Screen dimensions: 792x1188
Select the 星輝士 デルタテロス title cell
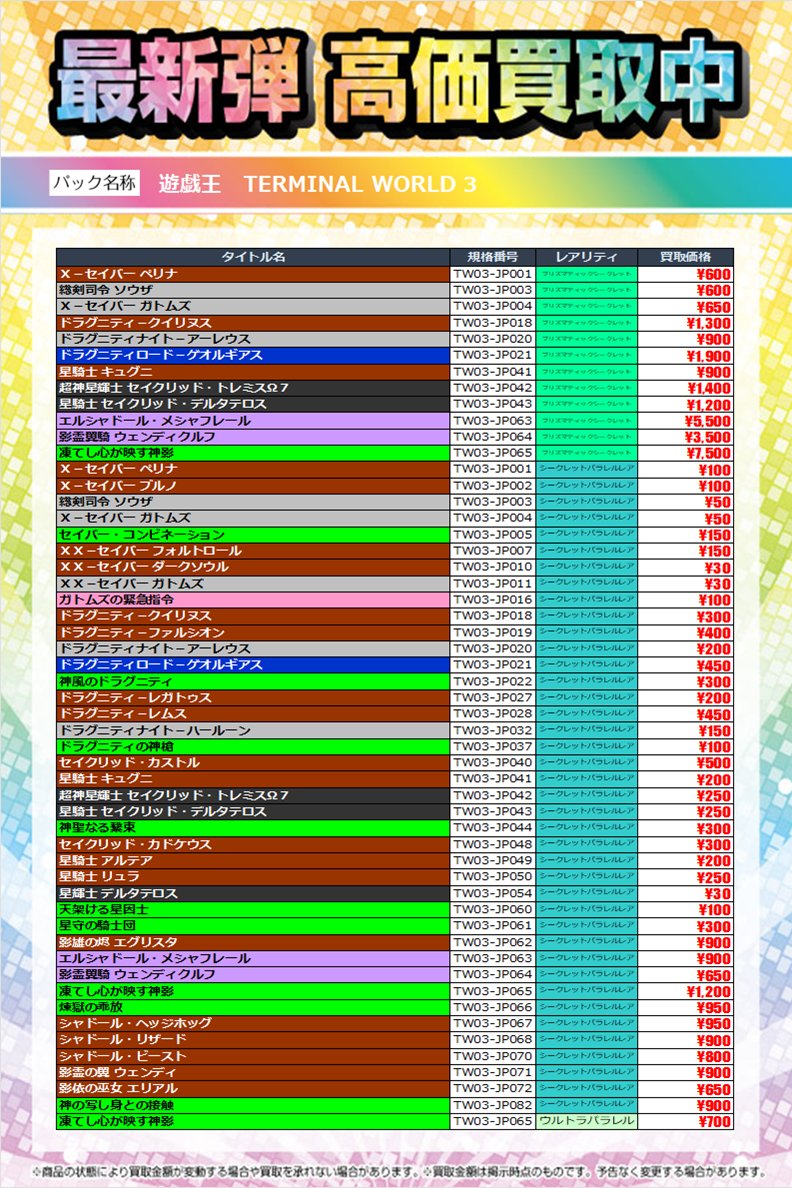[253, 893]
